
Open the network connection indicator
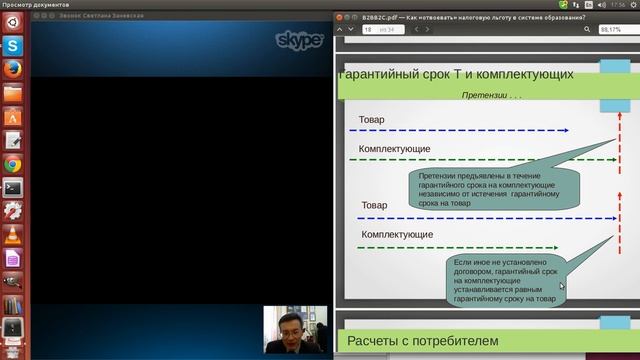[x=576, y=5]
